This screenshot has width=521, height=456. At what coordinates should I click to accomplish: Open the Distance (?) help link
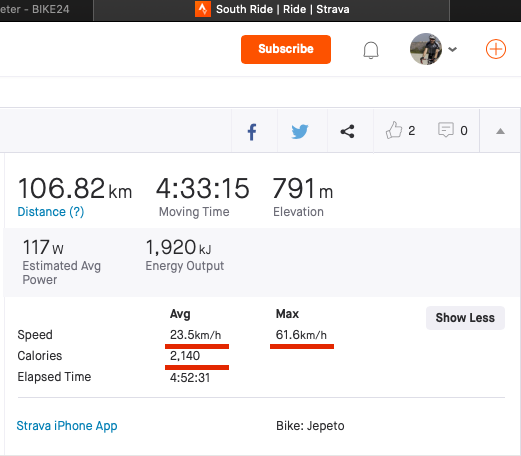pos(51,212)
